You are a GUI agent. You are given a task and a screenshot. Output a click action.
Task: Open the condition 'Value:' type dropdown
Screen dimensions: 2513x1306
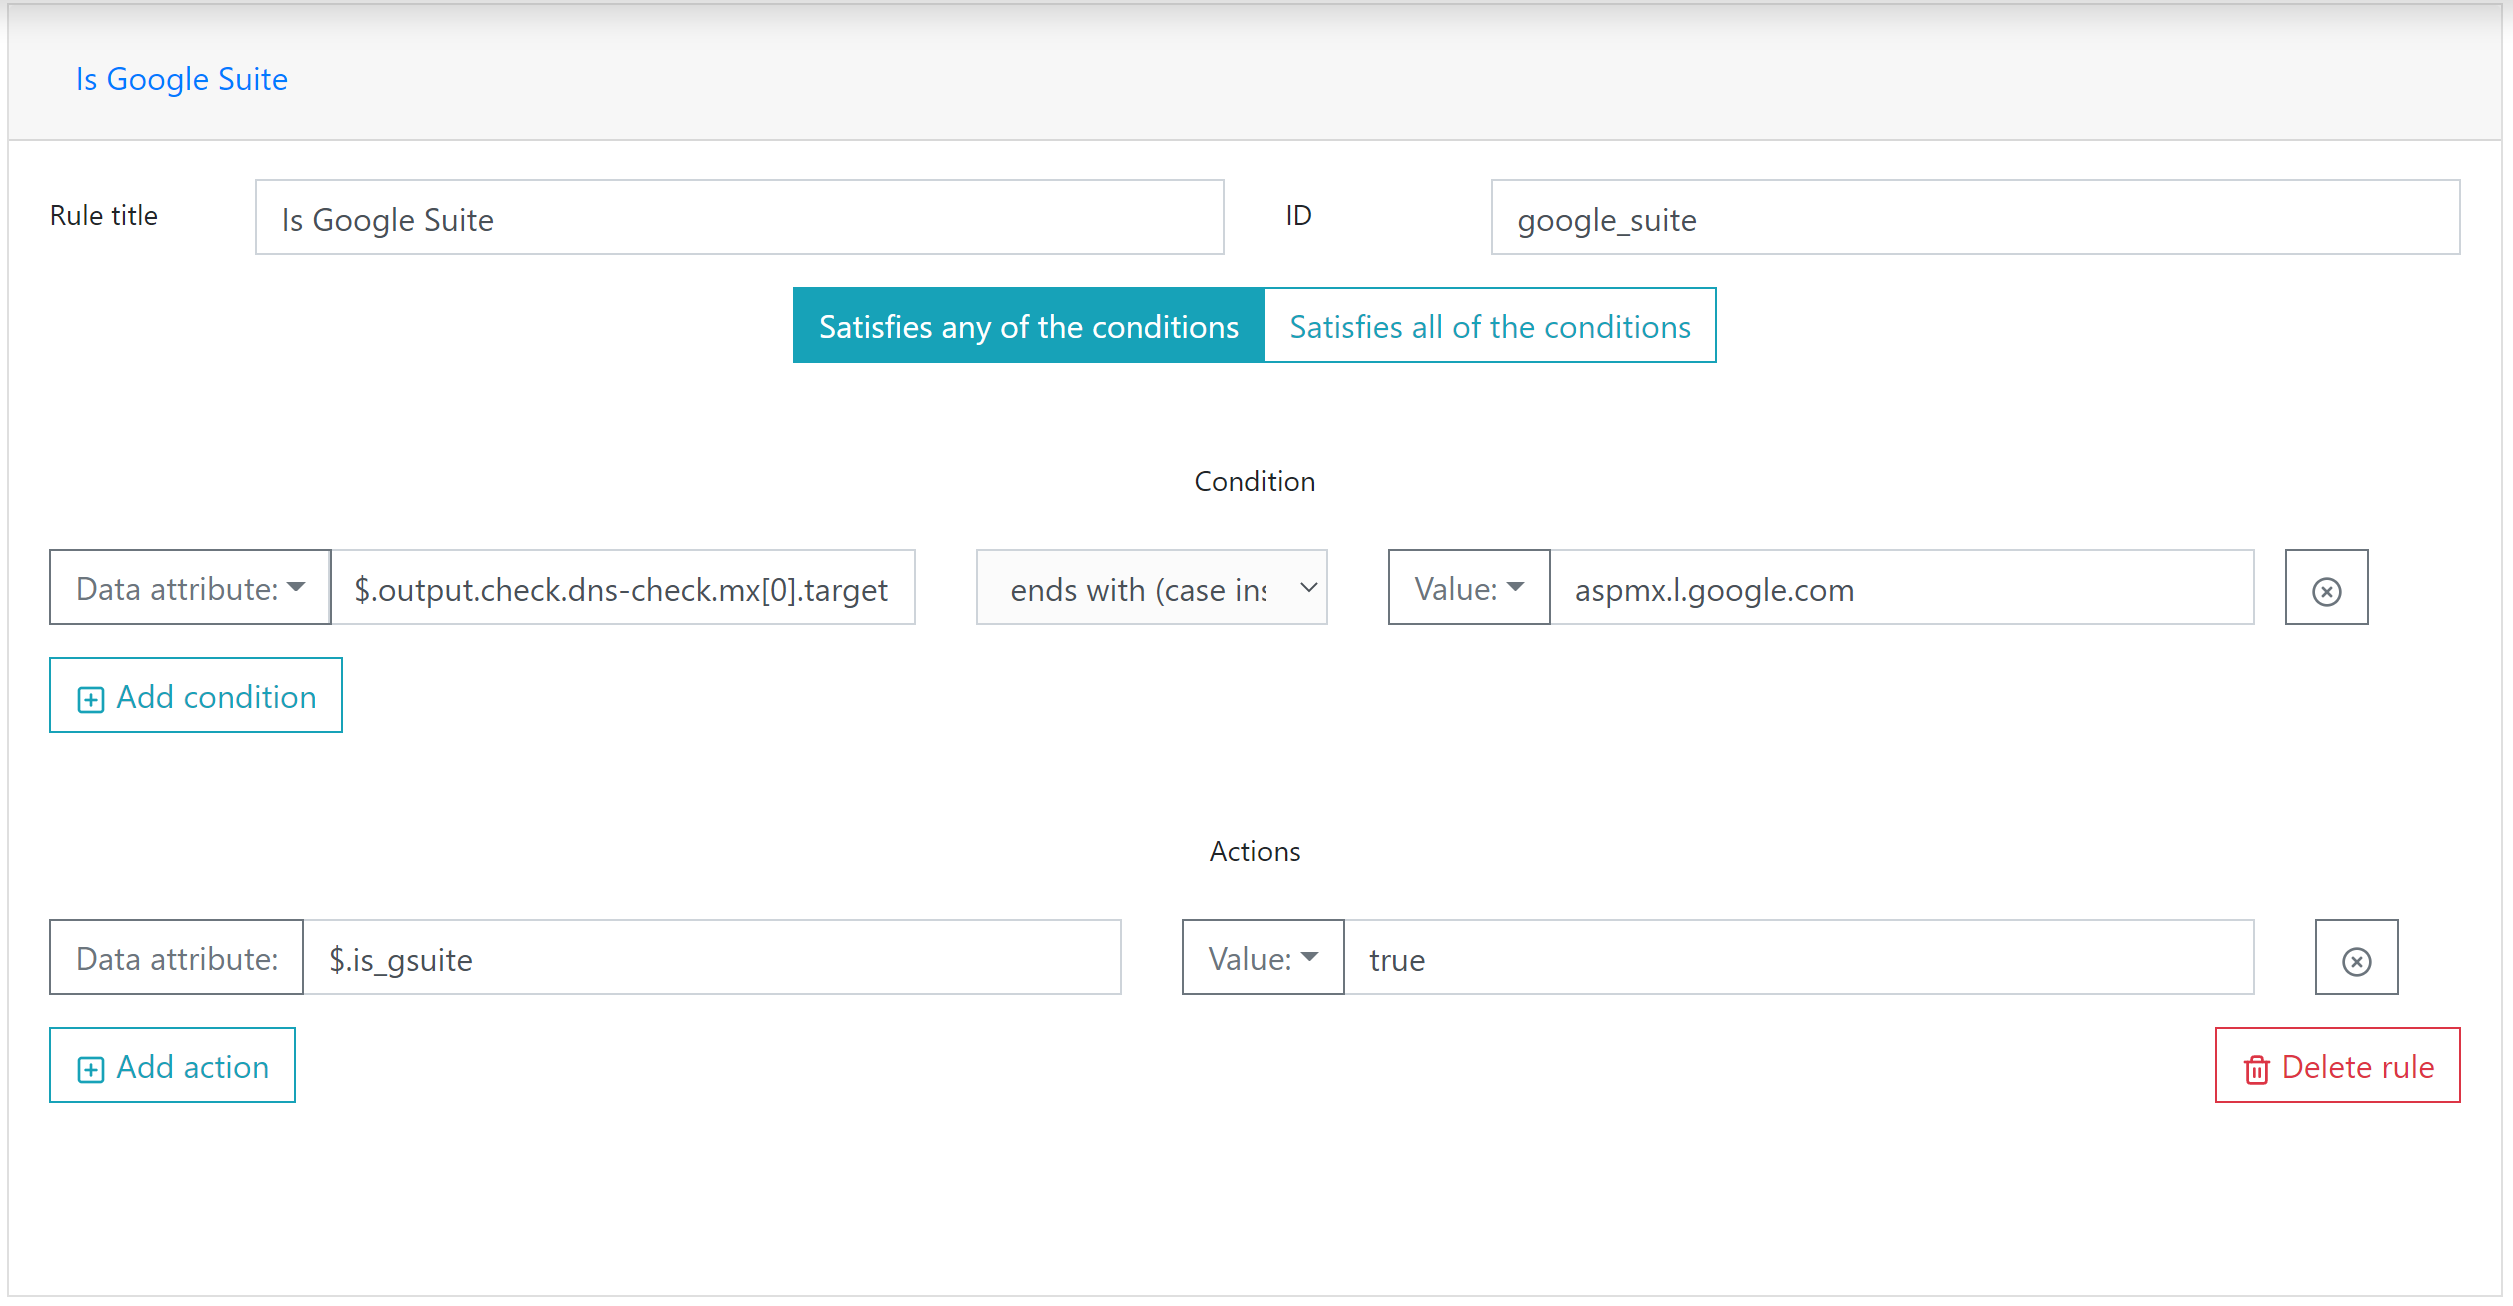[1469, 587]
